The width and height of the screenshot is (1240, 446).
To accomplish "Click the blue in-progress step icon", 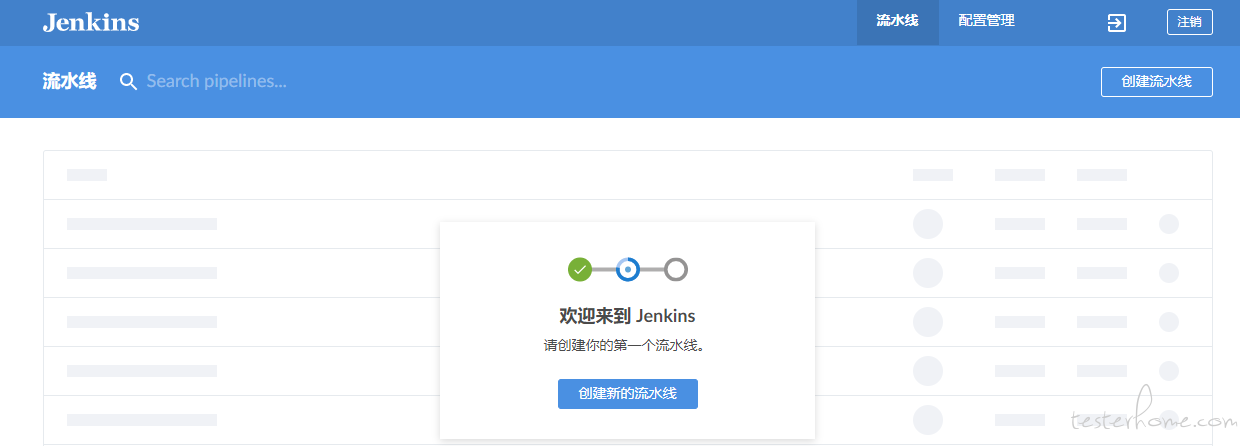I will 628,269.
